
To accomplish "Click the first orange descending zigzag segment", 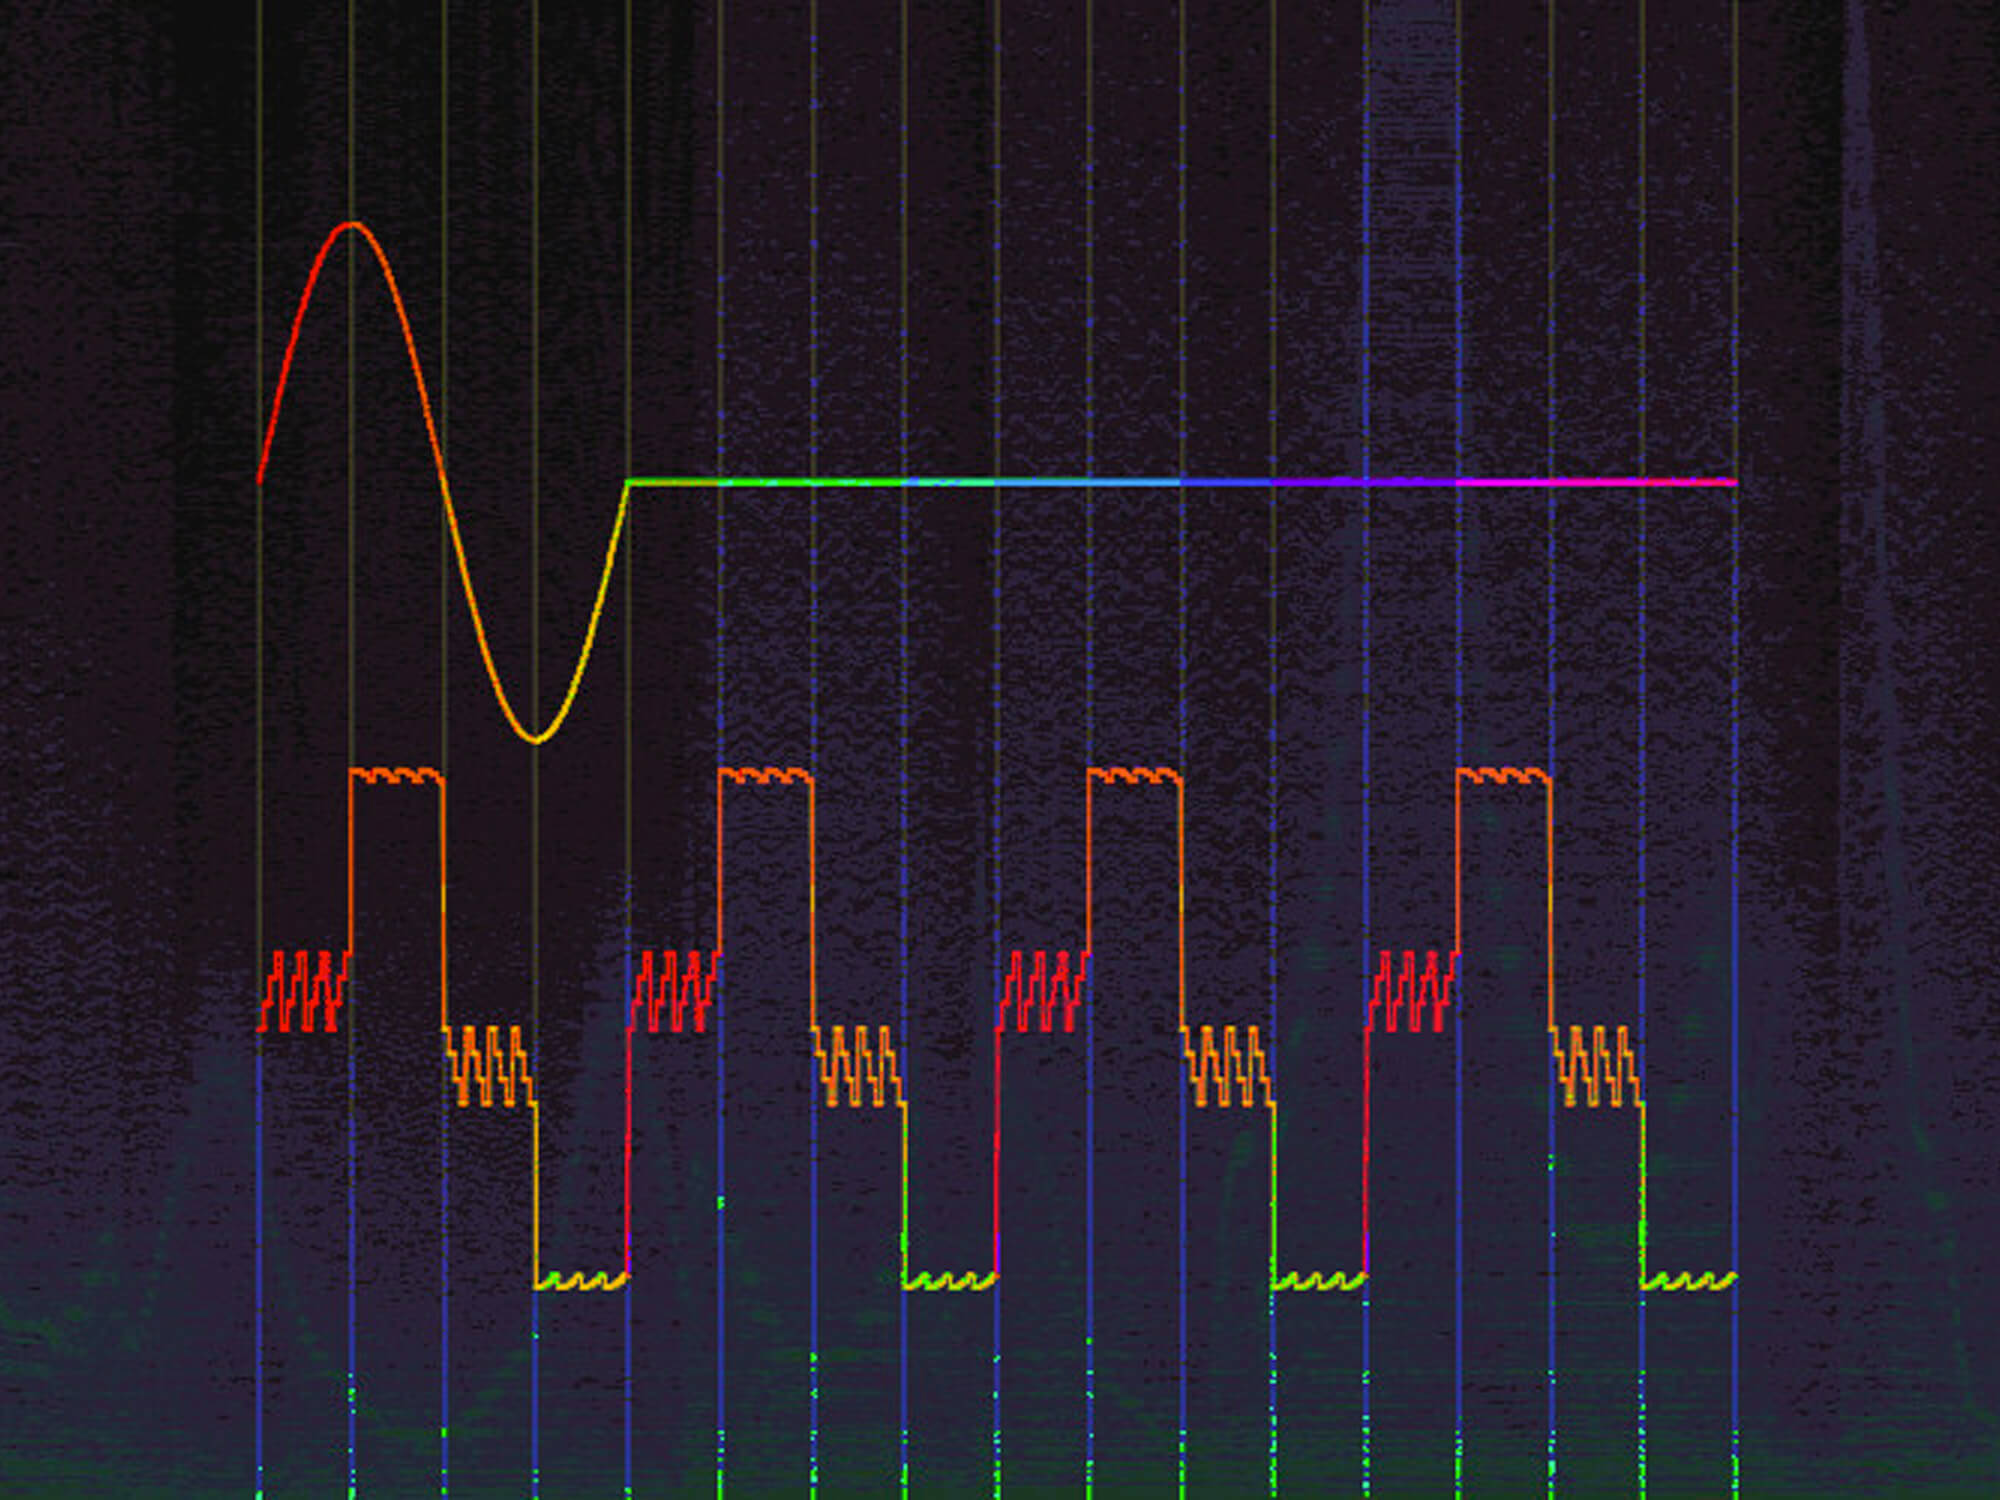I will (x=489, y=1066).
